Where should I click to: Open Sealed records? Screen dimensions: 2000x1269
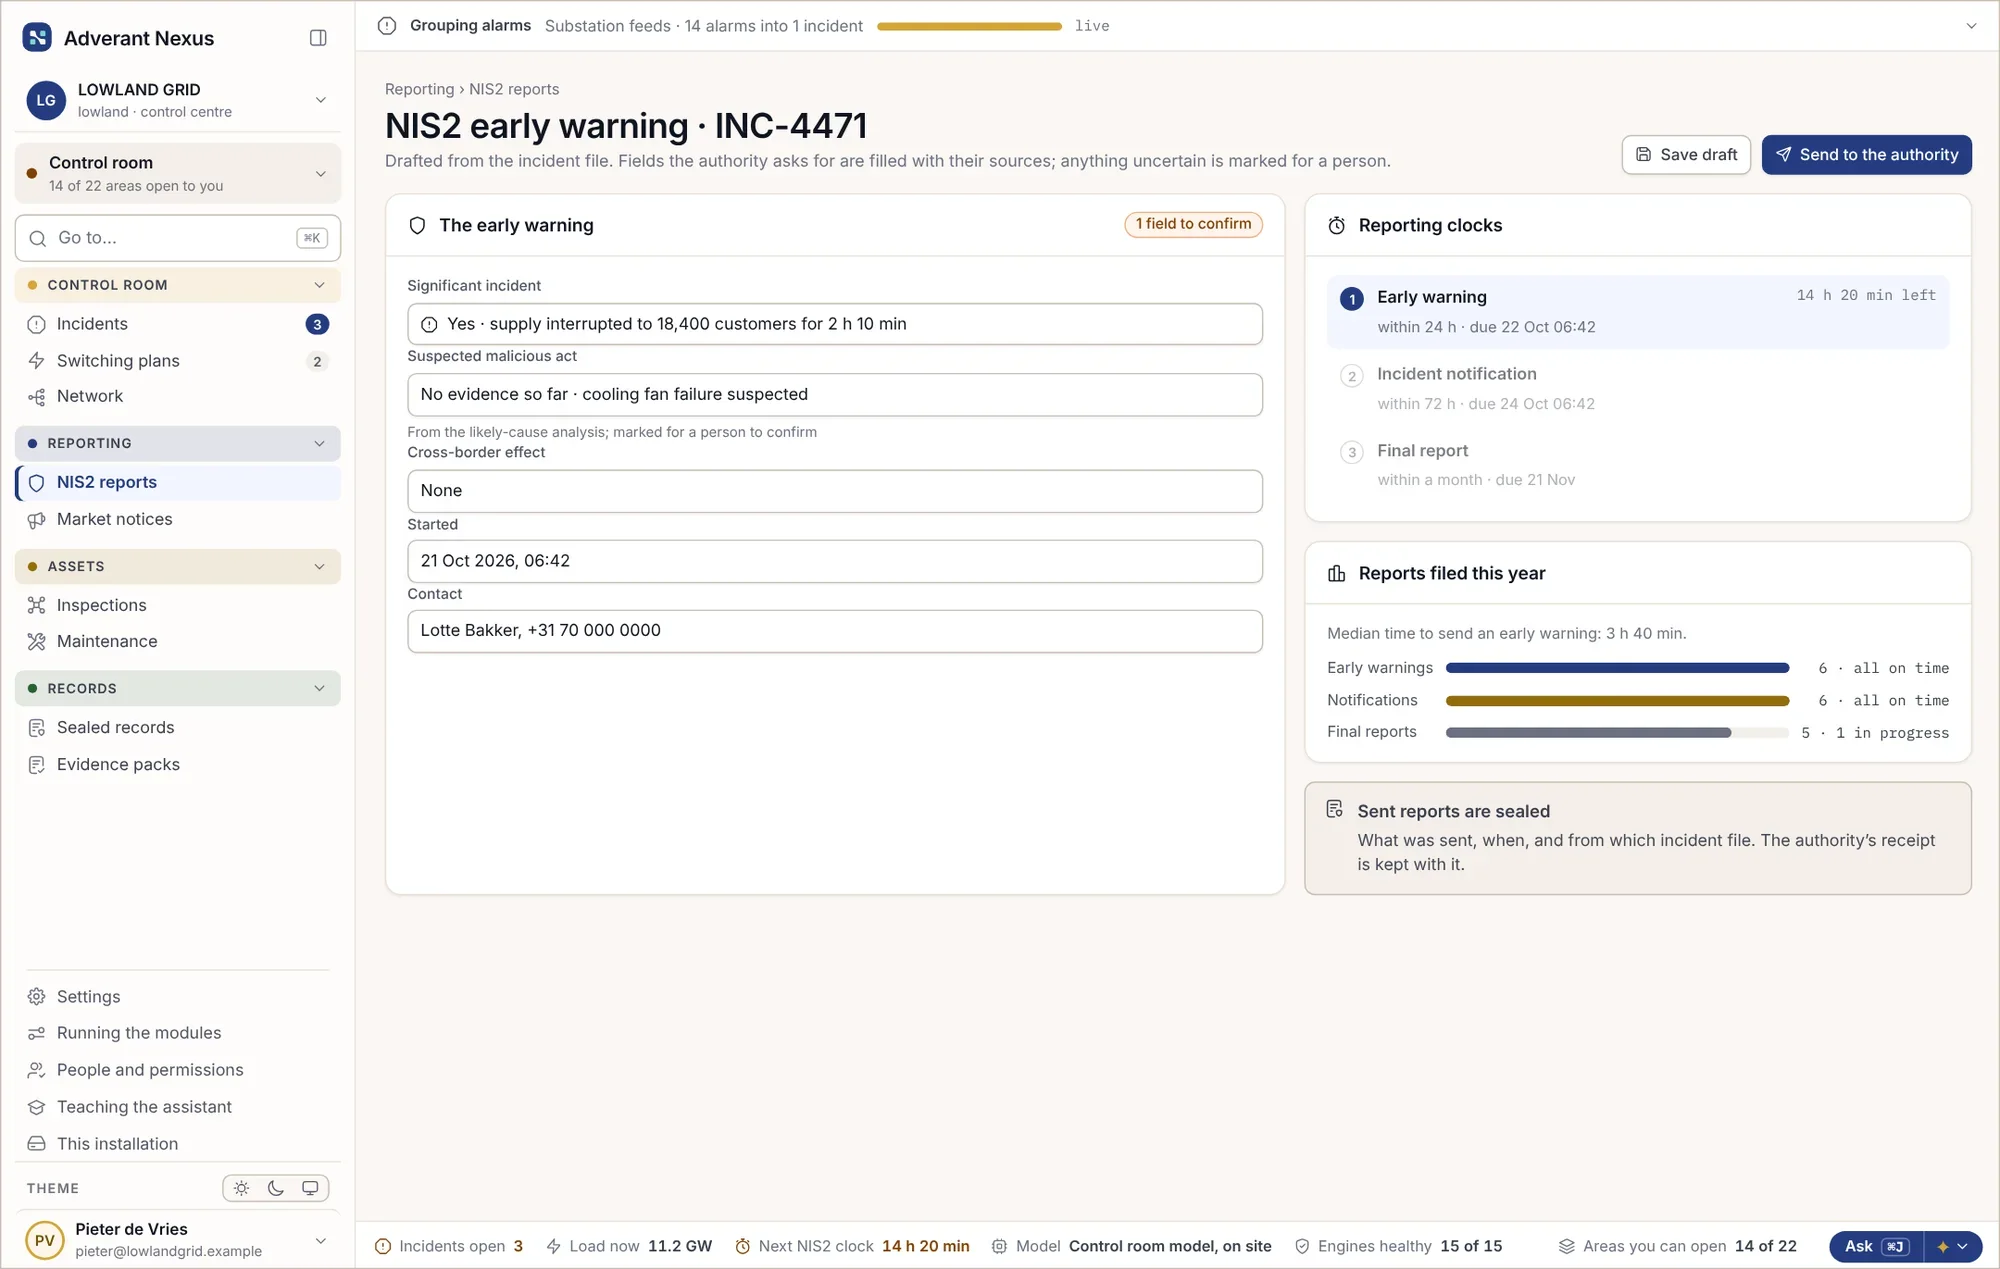point(178,727)
